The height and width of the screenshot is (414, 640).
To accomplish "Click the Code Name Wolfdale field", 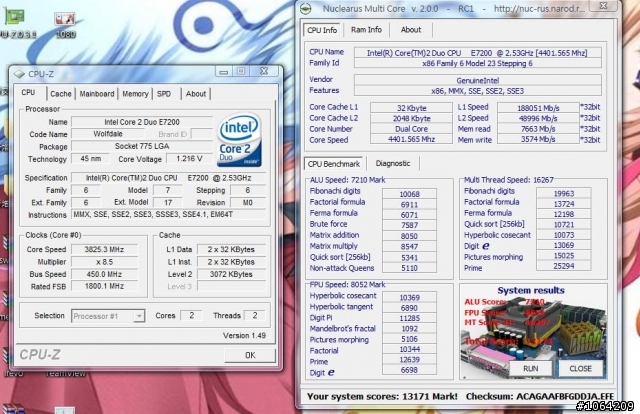I will click(108, 134).
